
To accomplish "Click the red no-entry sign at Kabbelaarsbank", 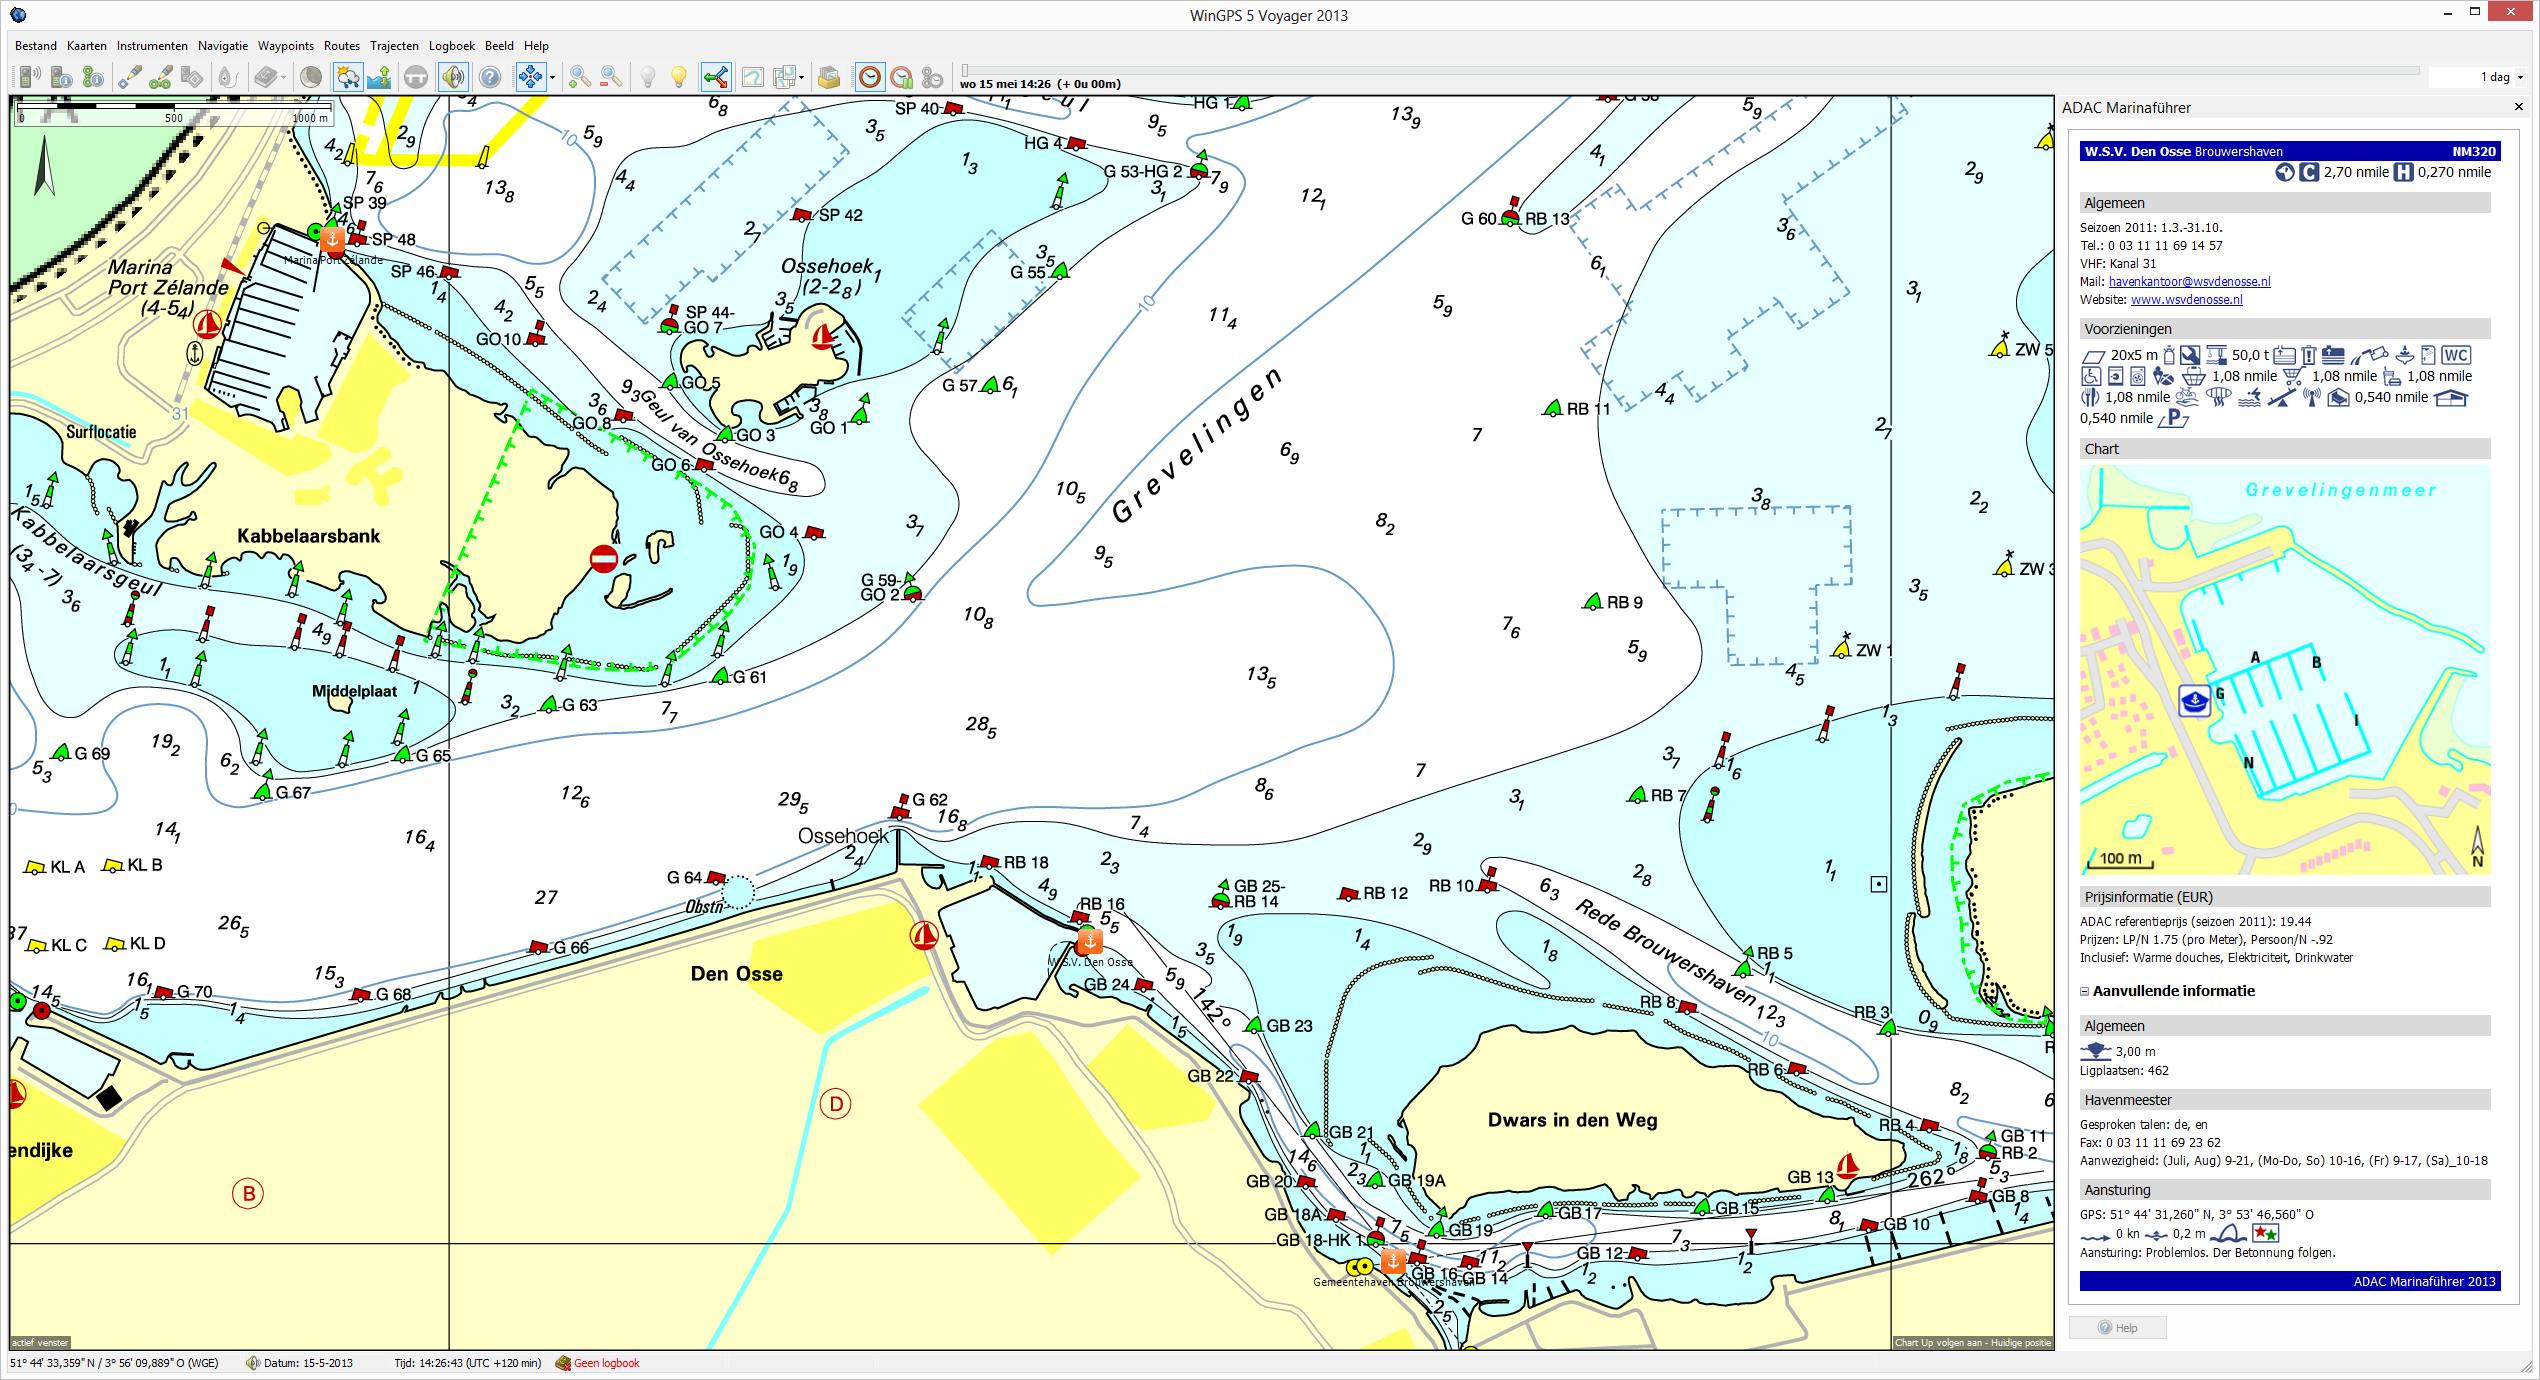I will pyautogui.click(x=604, y=558).
